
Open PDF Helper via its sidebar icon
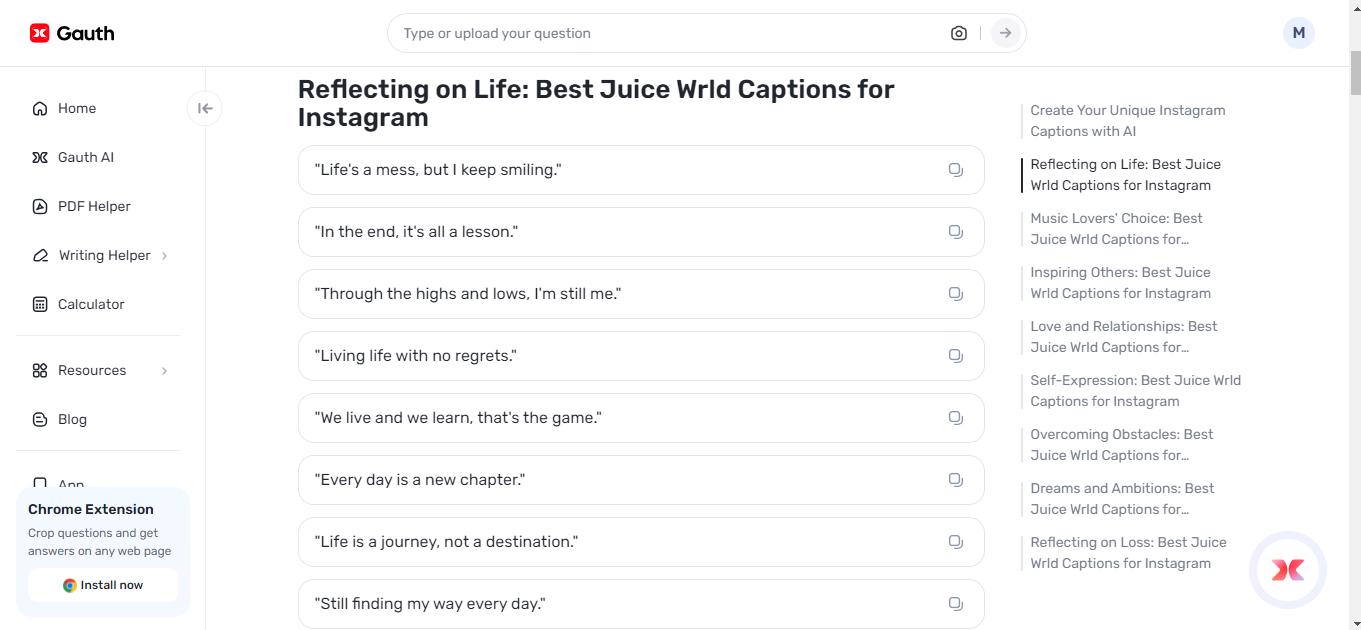pyautogui.click(x=40, y=206)
